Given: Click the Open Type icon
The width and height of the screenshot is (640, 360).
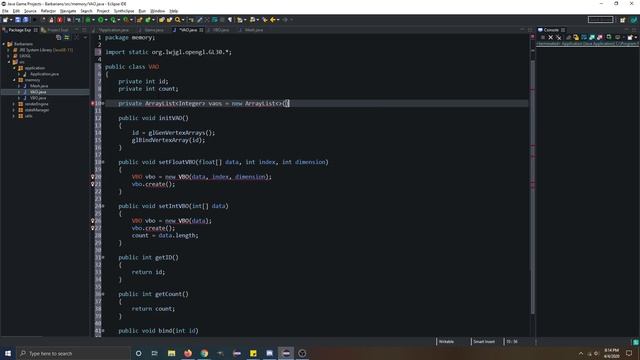Looking at the screenshot, I should pos(162,20).
